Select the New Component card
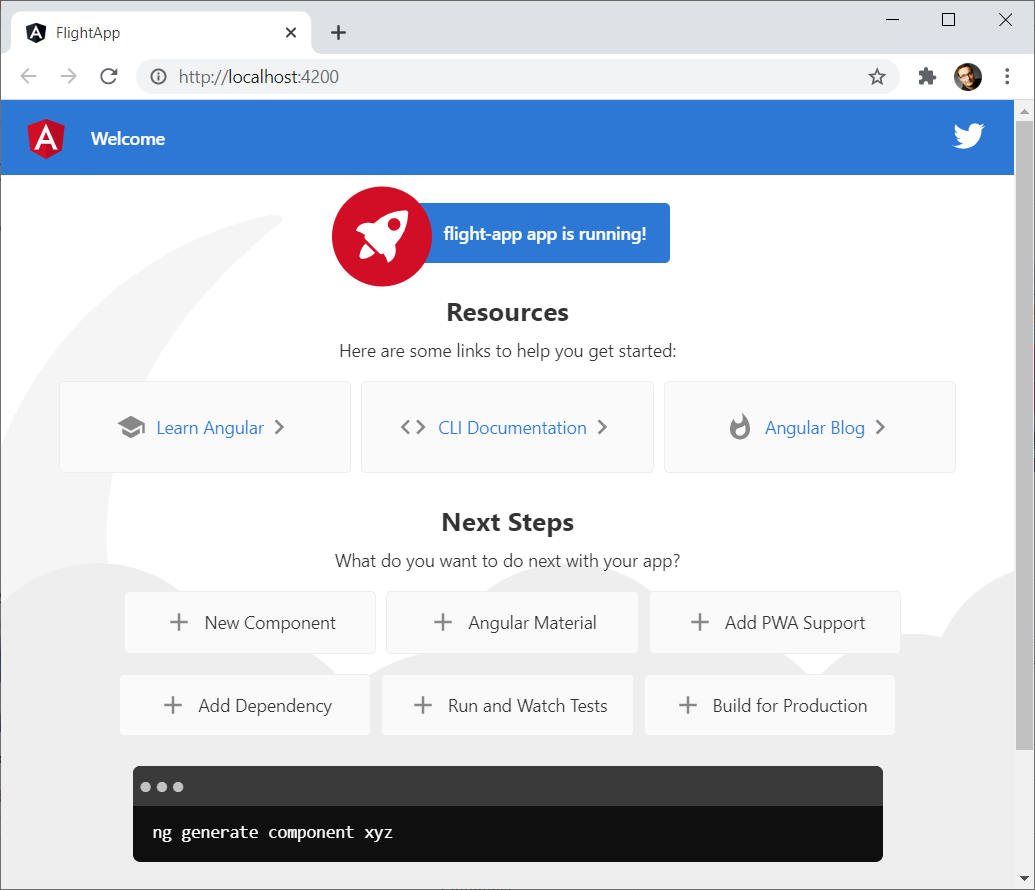The image size is (1035, 890). click(250, 622)
